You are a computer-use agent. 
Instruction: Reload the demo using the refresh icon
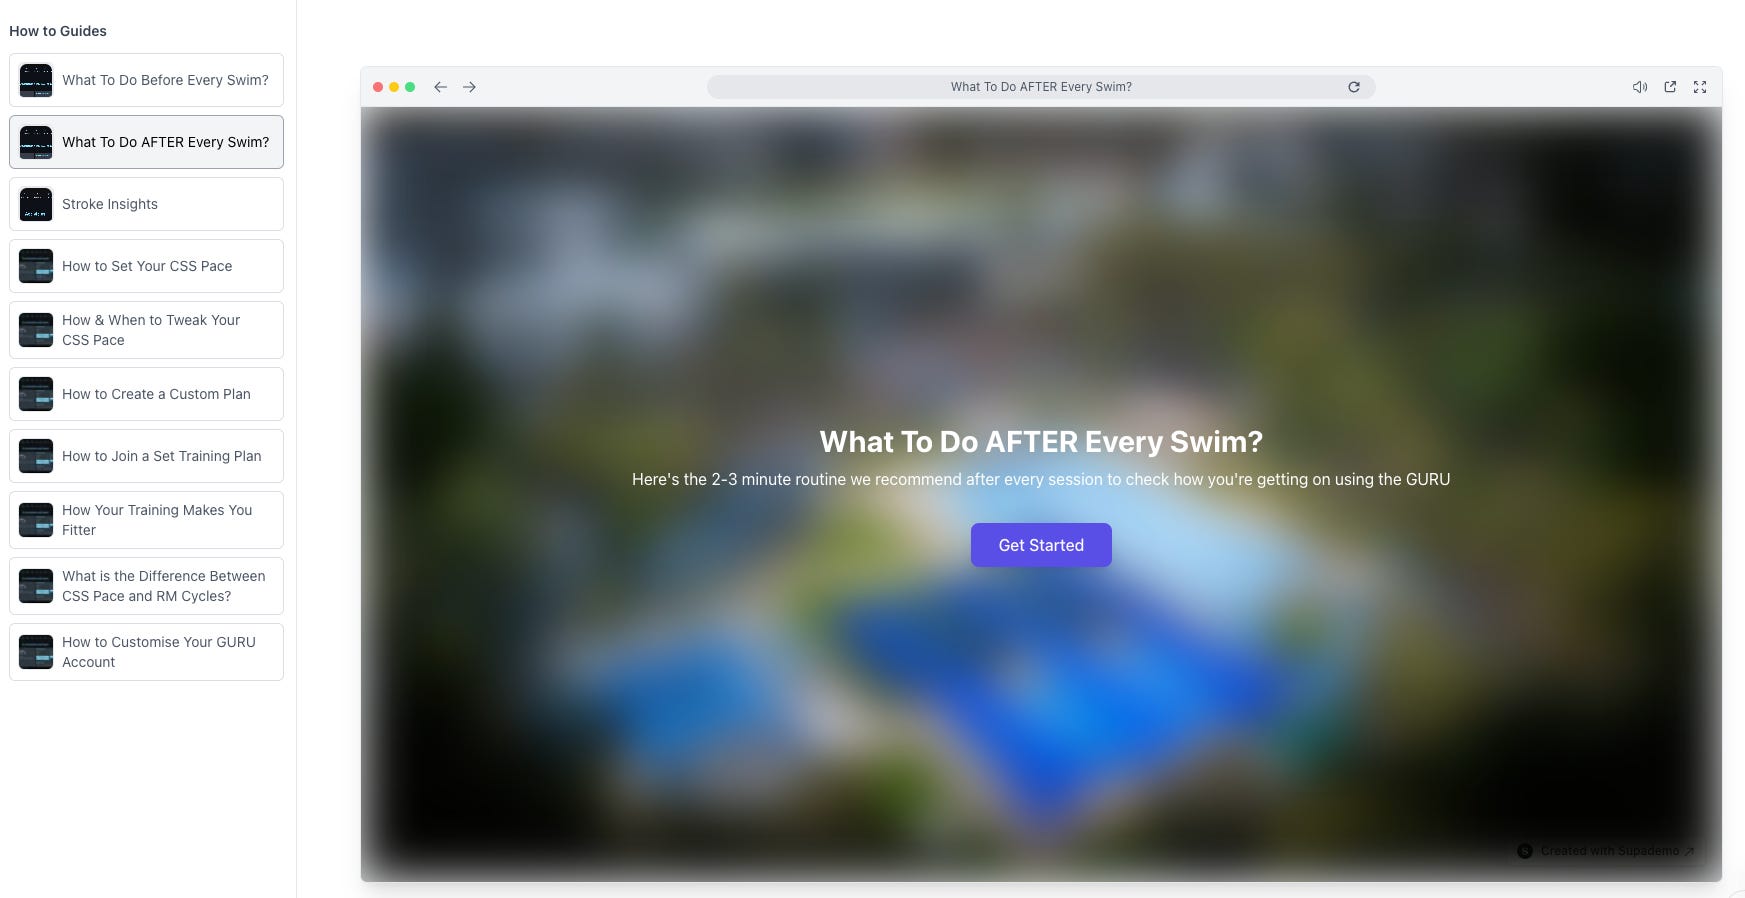pos(1354,87)
